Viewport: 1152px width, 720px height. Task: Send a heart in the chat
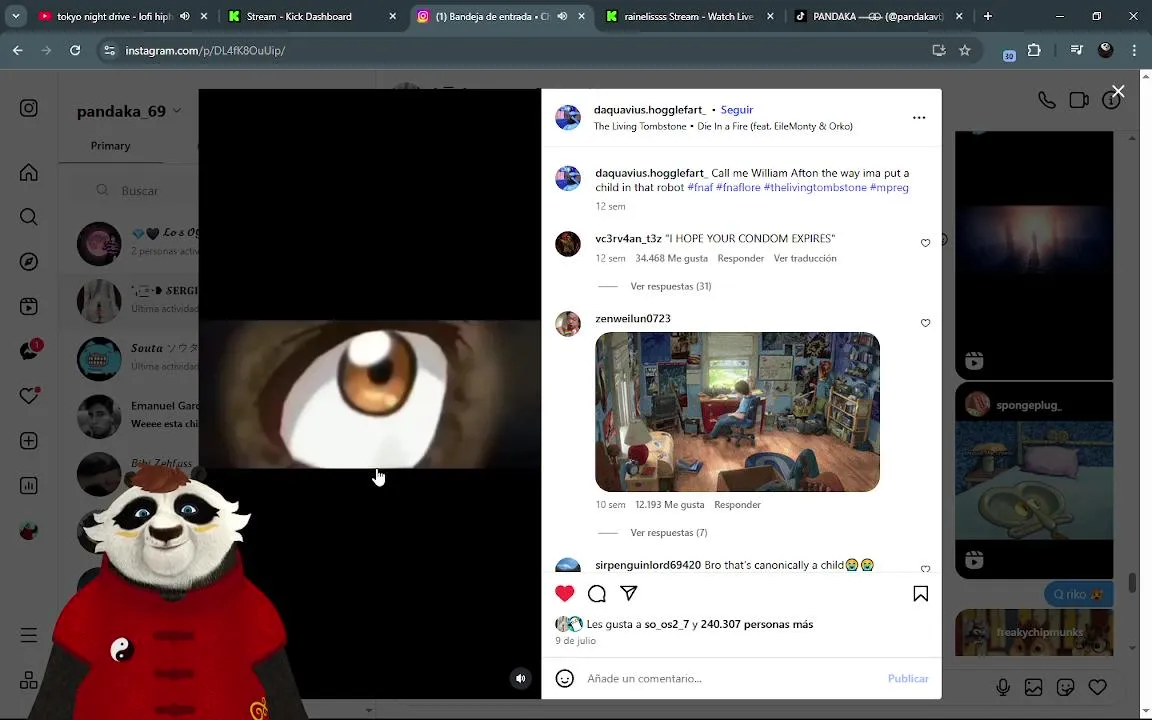[x=1097, y=687]
